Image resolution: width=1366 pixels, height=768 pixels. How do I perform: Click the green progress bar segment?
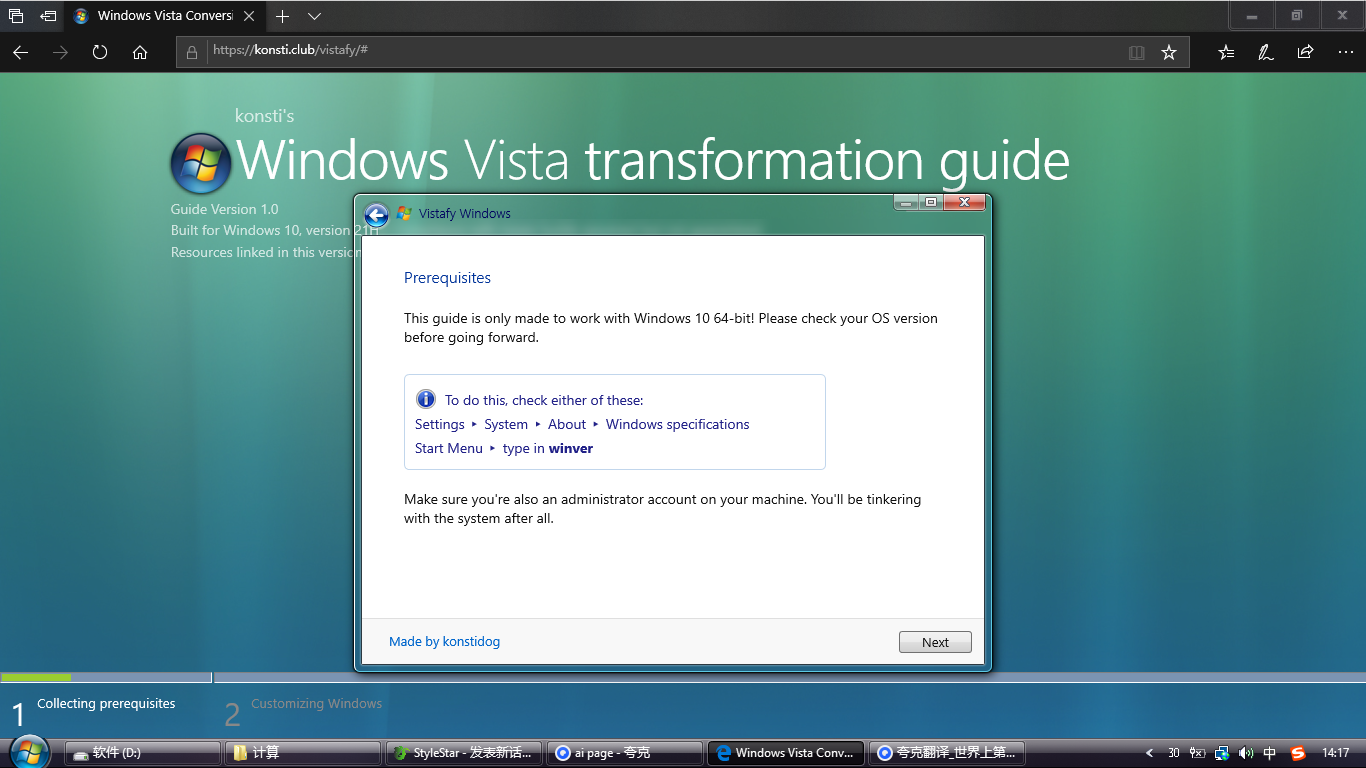36,677
